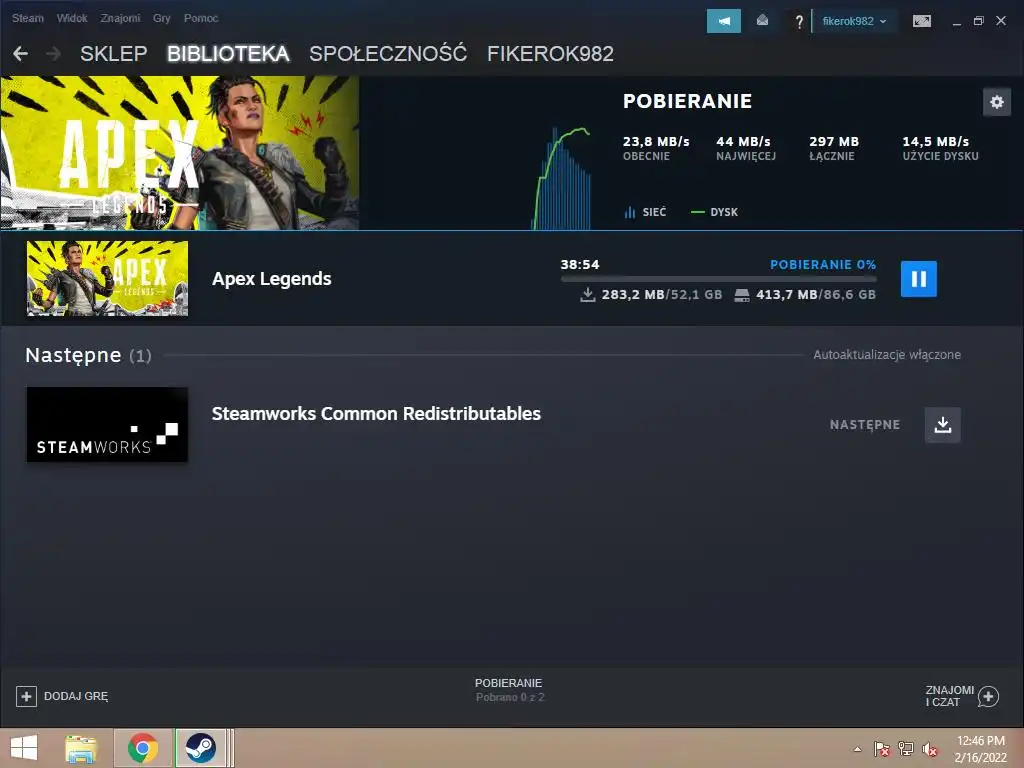This screenshot has height=768, width=1024.
Task: Pause the Apex Legends download
Action: [x=918, y=279]
